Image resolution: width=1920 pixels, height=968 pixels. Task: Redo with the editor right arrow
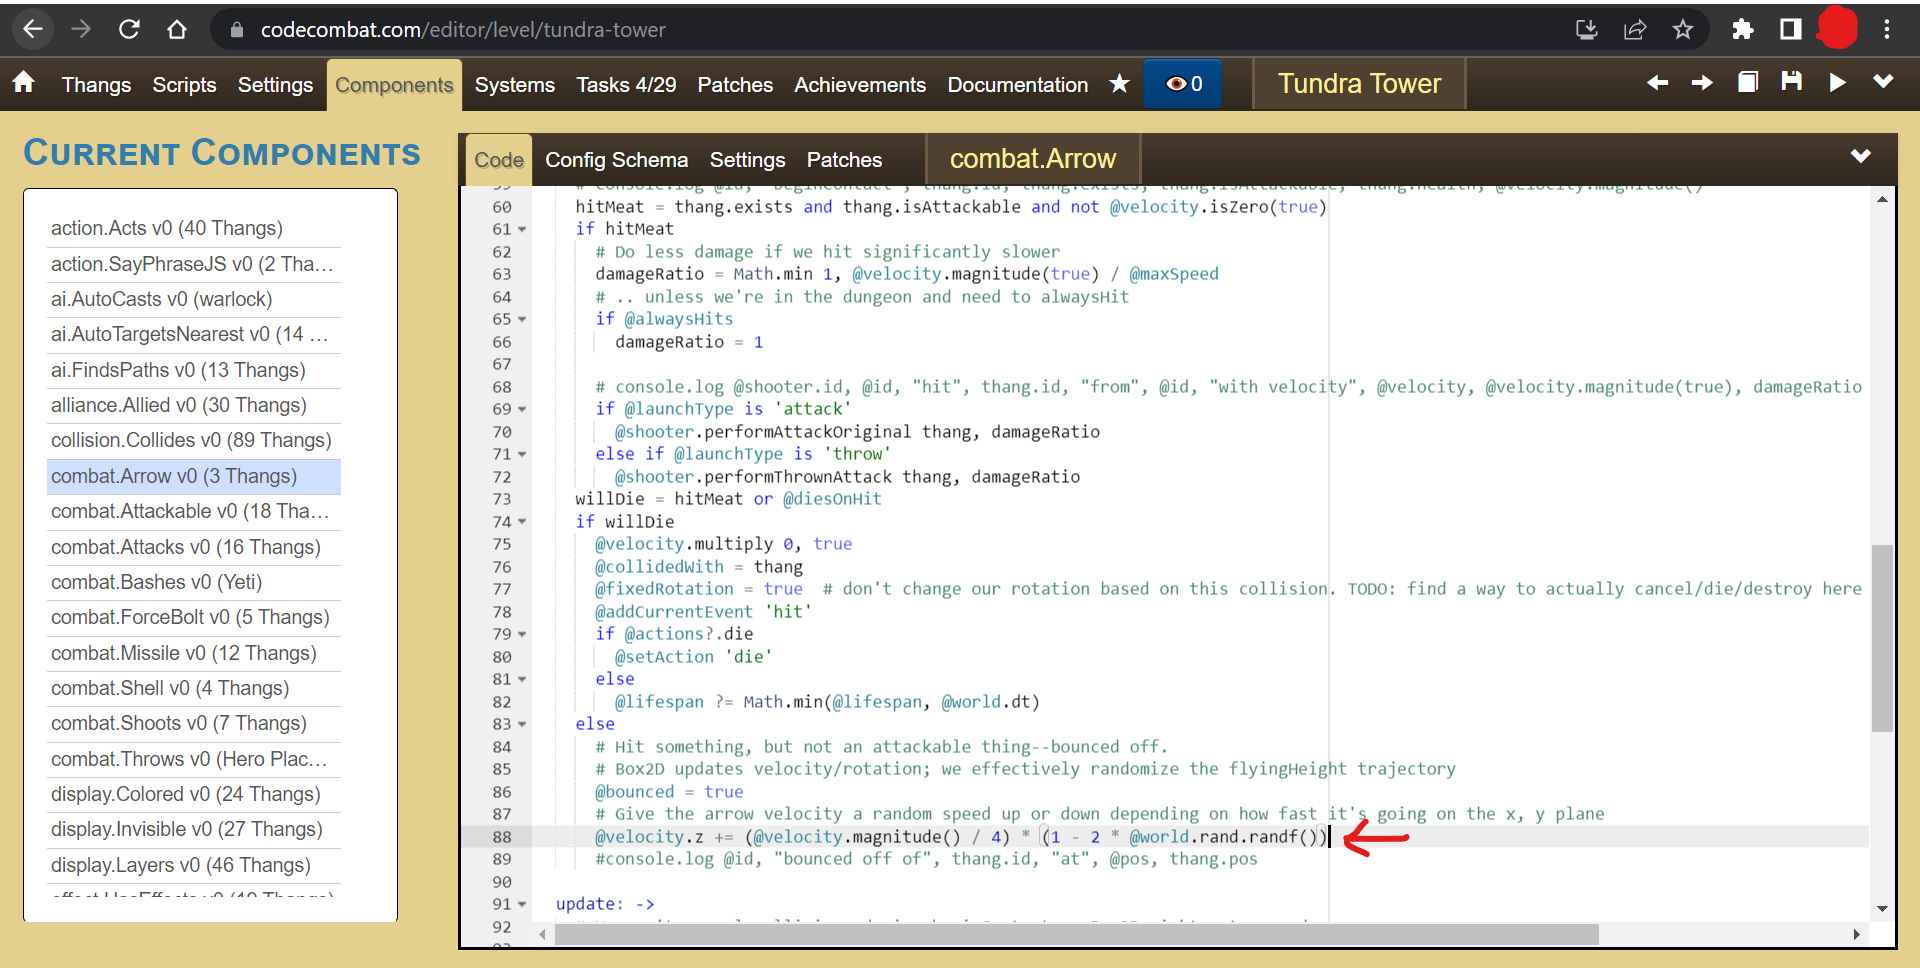(x=1702, y=82)
